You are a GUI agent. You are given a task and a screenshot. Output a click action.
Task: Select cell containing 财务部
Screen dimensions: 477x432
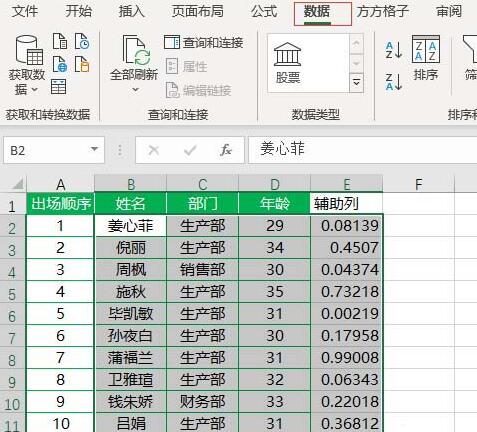[x=202, y=402]
